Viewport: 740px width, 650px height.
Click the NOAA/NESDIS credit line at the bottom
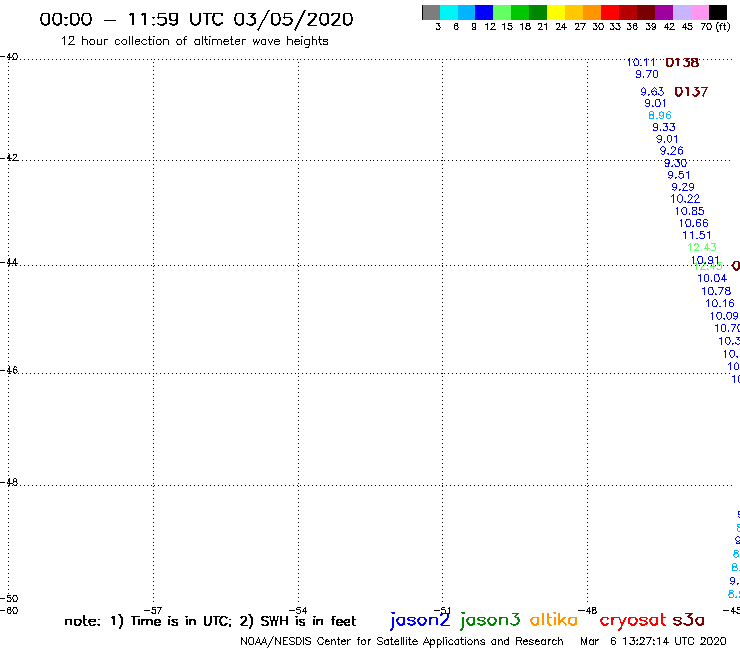(402, 642)
